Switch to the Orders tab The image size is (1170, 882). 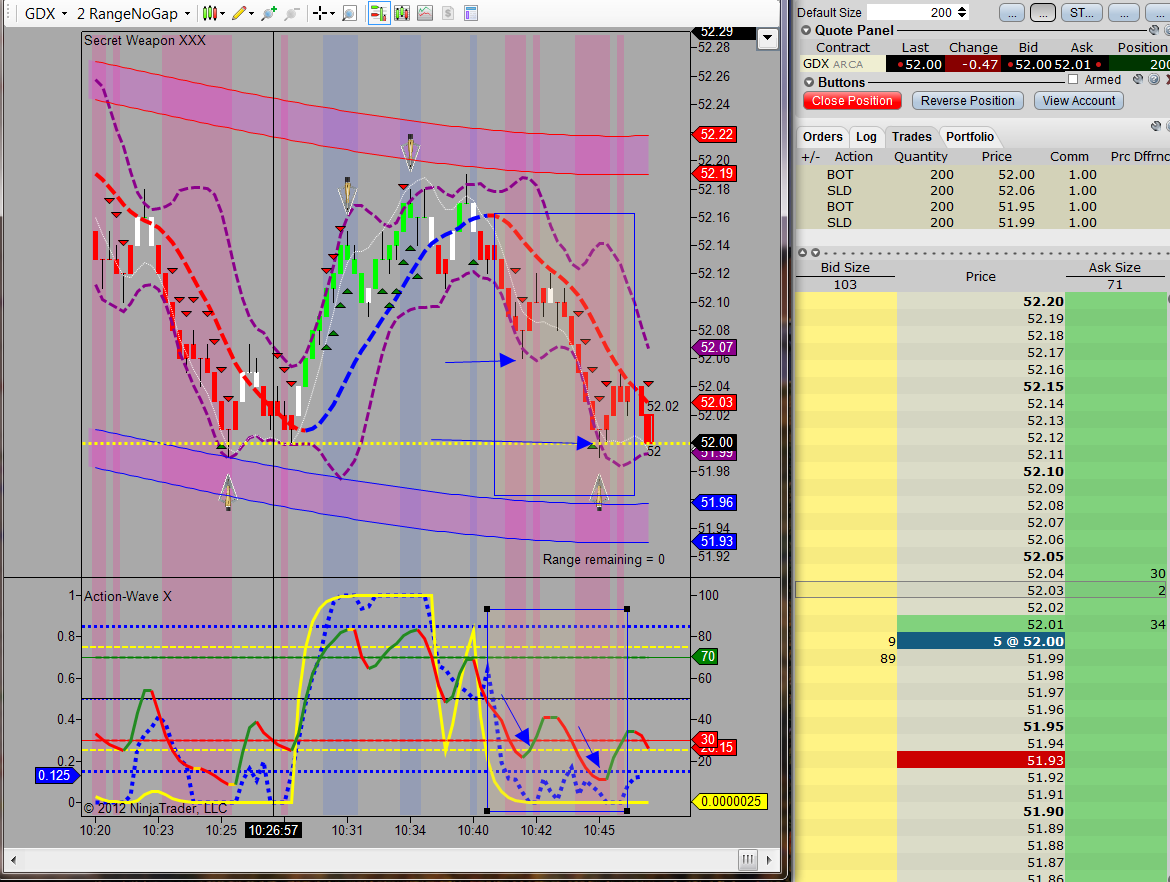pos(822,137)
